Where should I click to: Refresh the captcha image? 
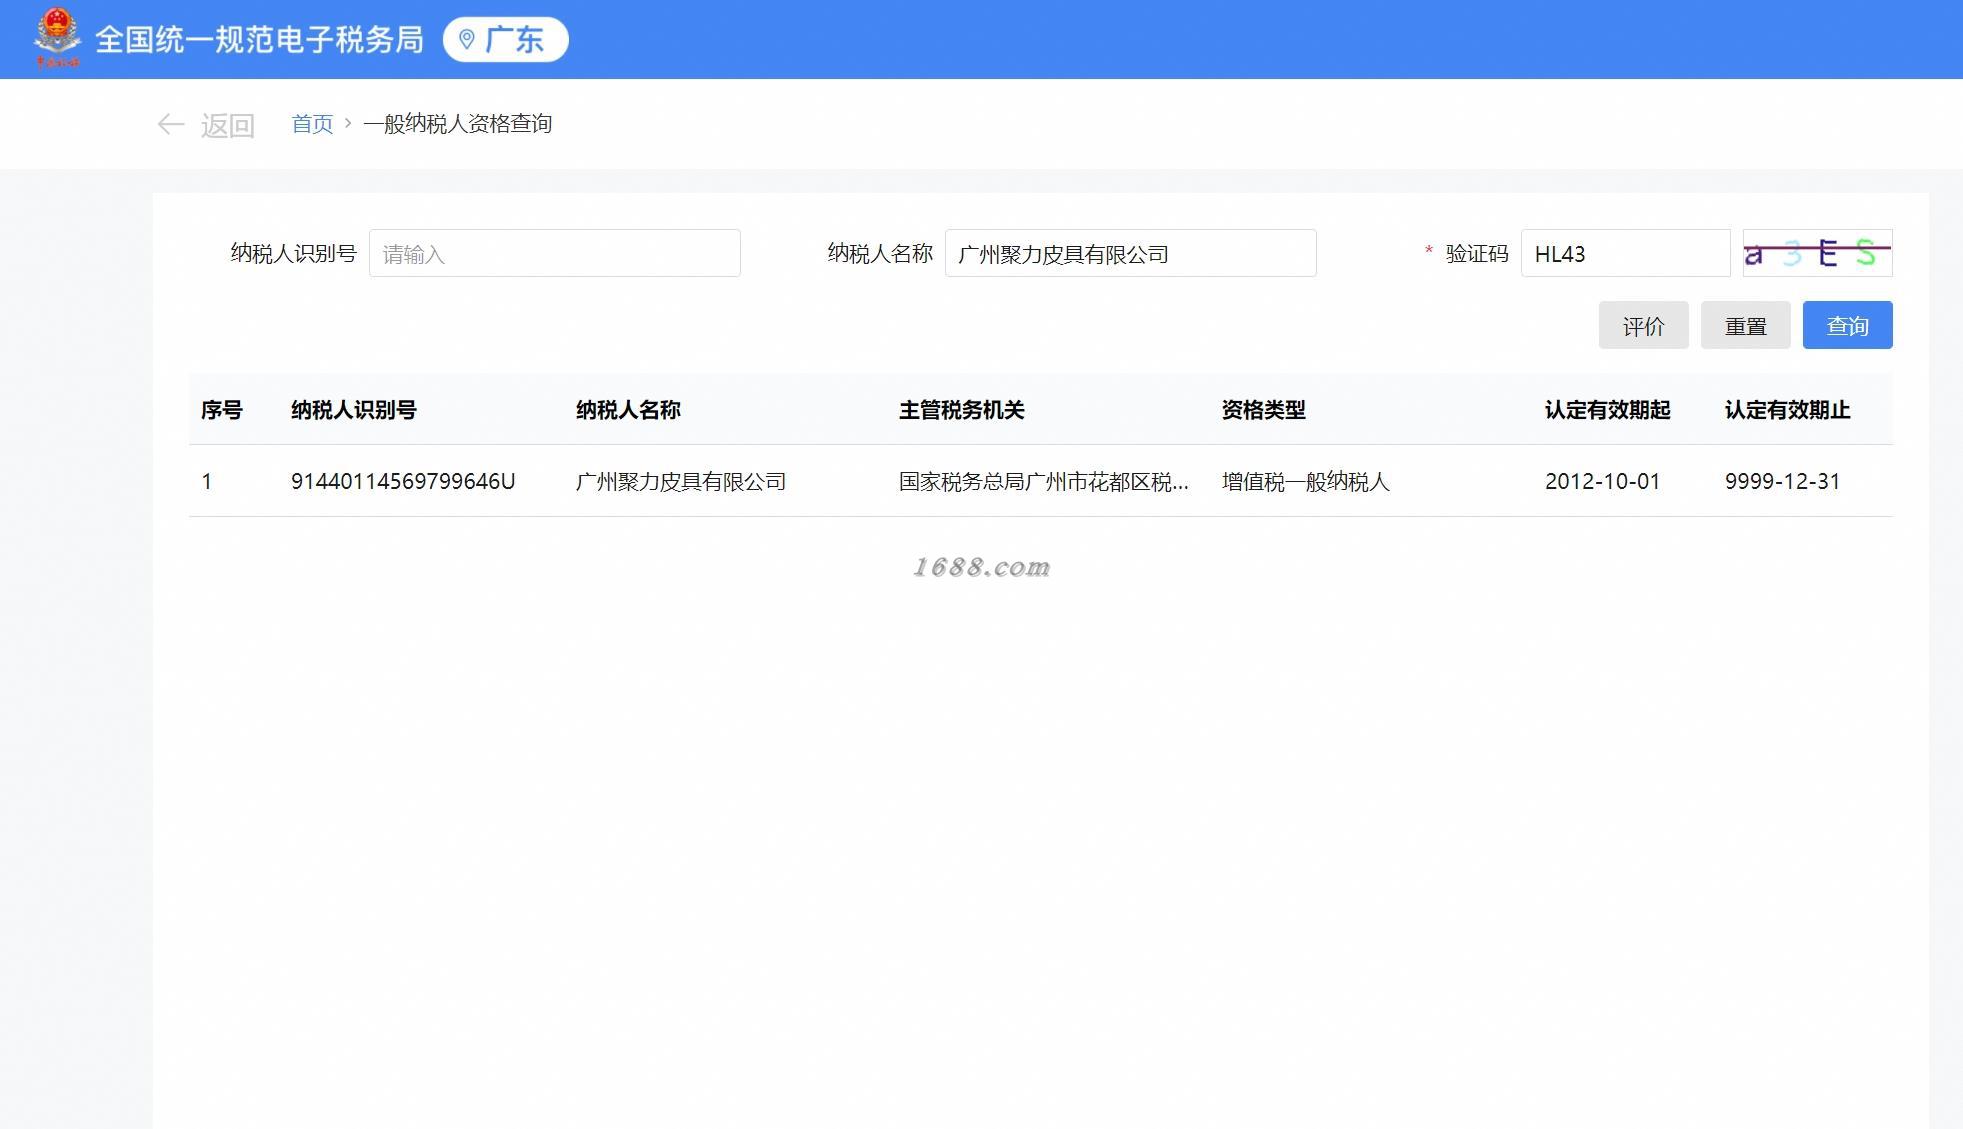pyautogui.click(x=1816, y=253)
